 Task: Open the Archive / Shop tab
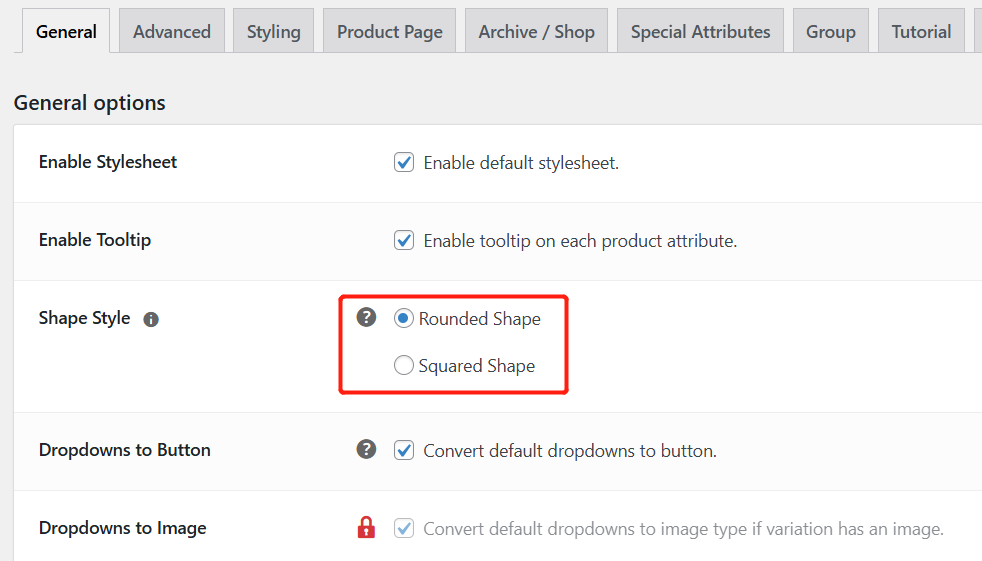[537, 32]
